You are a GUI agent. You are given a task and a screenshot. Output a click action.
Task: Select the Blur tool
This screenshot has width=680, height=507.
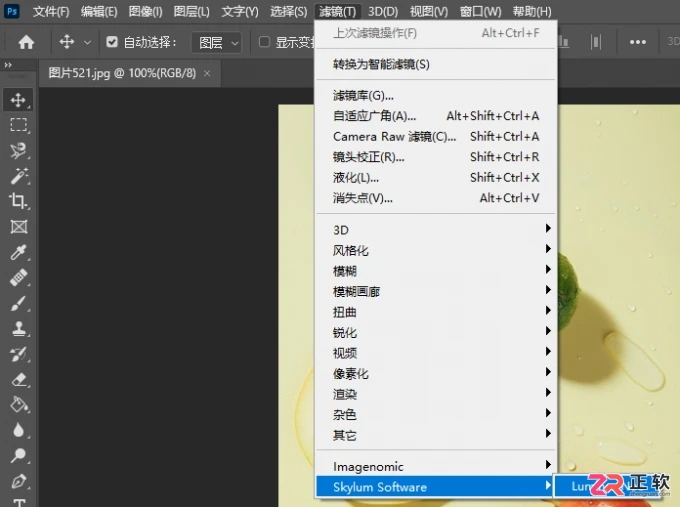point(18,430)
